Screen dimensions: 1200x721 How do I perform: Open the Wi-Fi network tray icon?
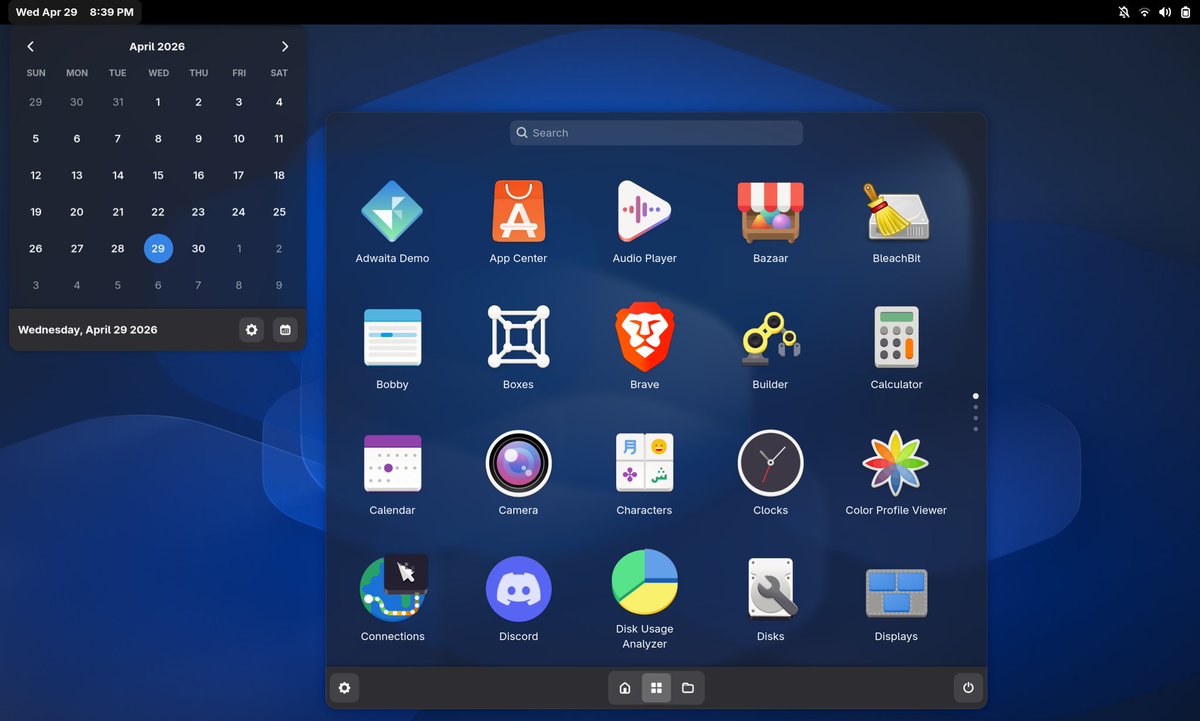[1144, 12]
